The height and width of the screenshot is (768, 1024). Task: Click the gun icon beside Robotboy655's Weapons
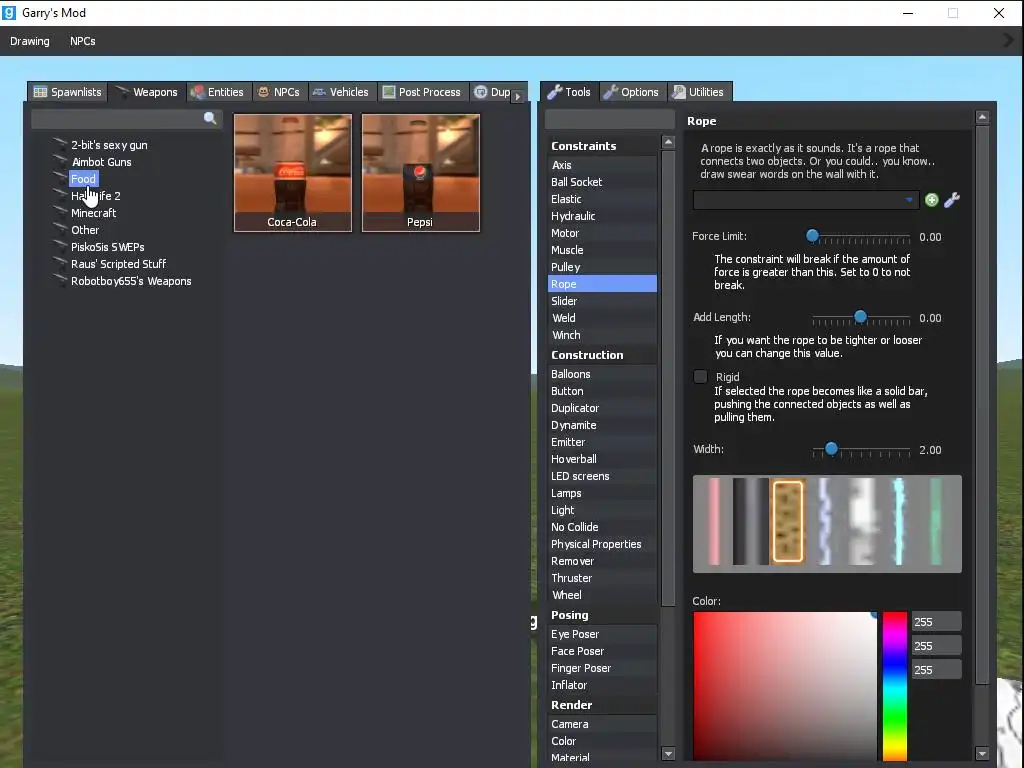[60, 280]
